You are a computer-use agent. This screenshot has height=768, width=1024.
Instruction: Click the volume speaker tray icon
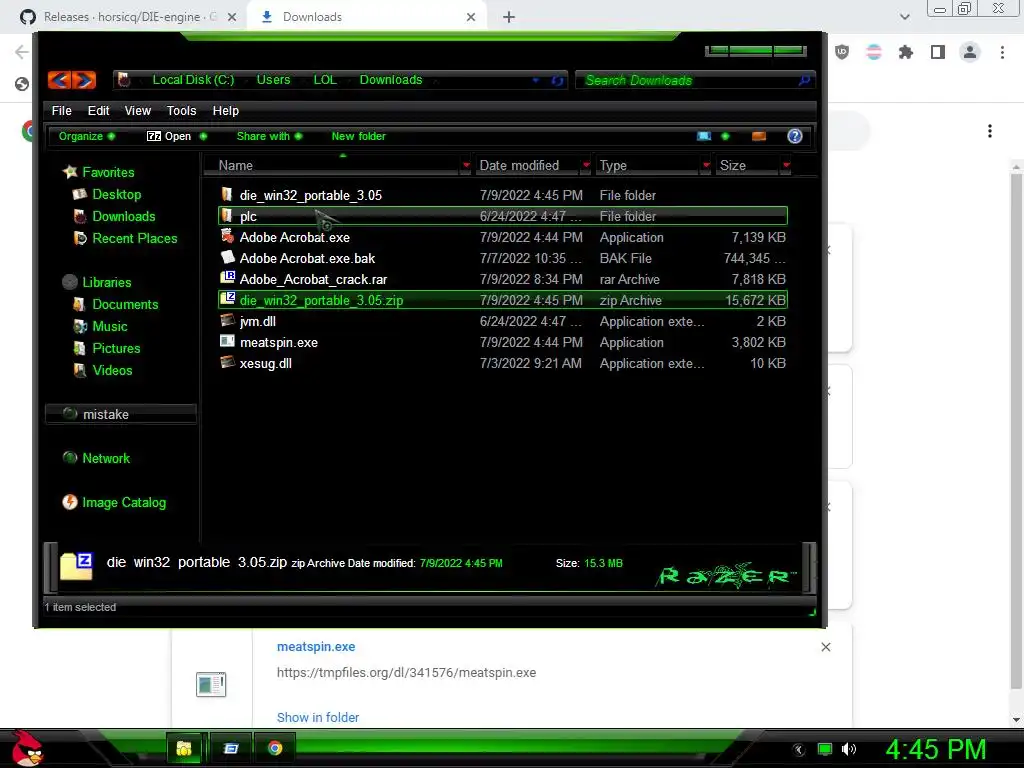tap(849, 749)
